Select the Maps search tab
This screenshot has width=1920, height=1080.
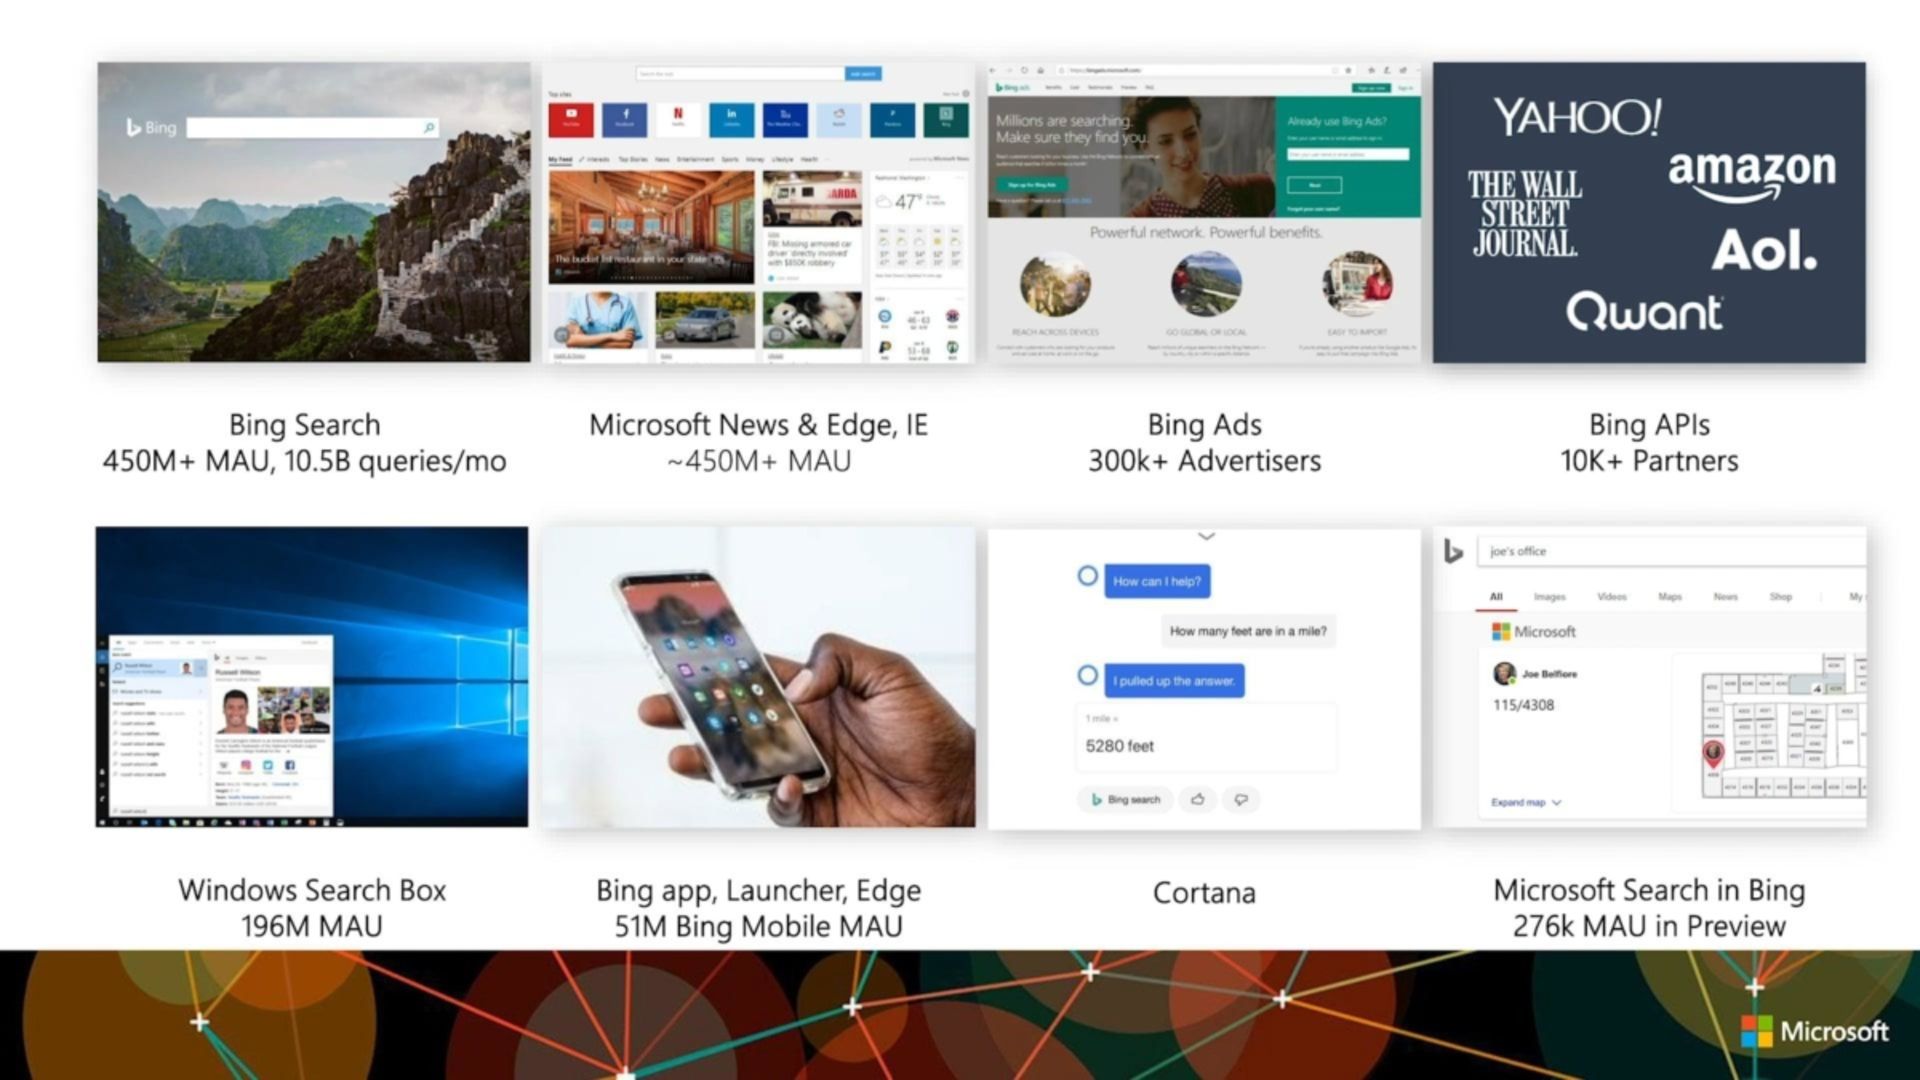coord(1670,597)
